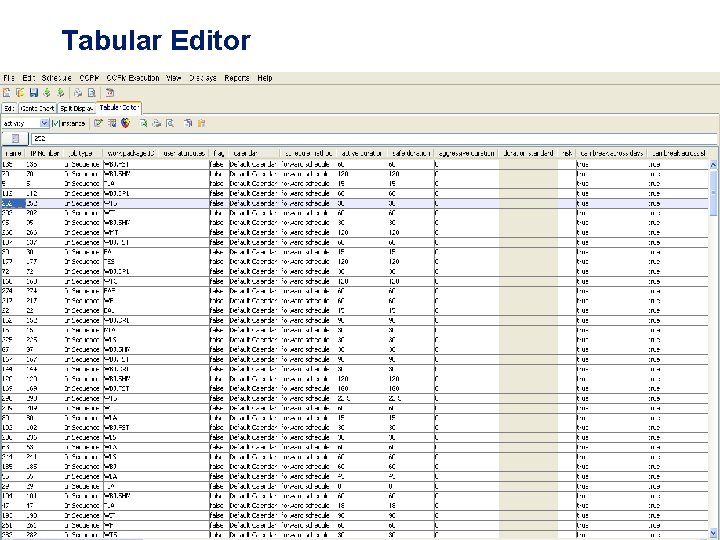The height and width of the screenshot is (540, 720).
Task: Open the Help menu
Action: pos(265,78)
